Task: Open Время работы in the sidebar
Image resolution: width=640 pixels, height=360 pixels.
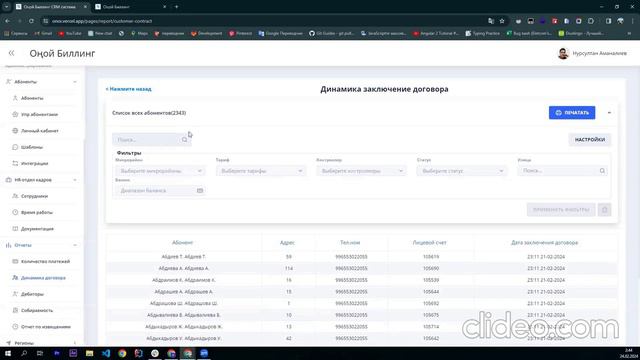Action: tap(37, 213)
